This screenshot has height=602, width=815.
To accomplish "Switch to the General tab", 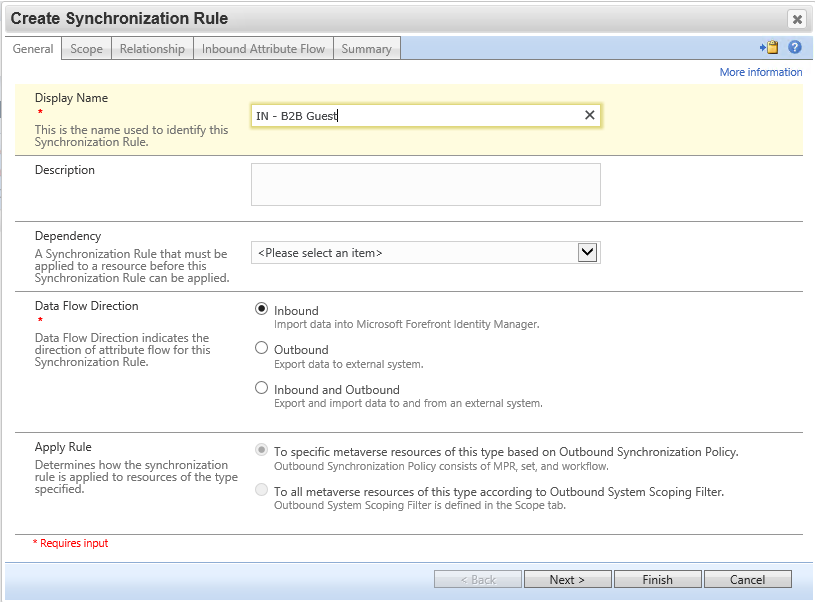I will tap(33, 49).
